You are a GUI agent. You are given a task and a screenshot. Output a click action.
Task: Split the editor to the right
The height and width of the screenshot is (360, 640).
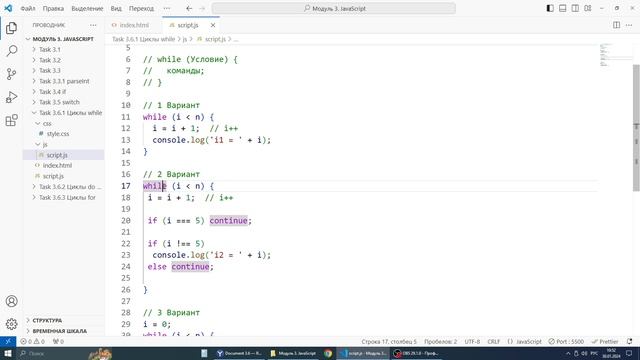click(x=616, y=25)
